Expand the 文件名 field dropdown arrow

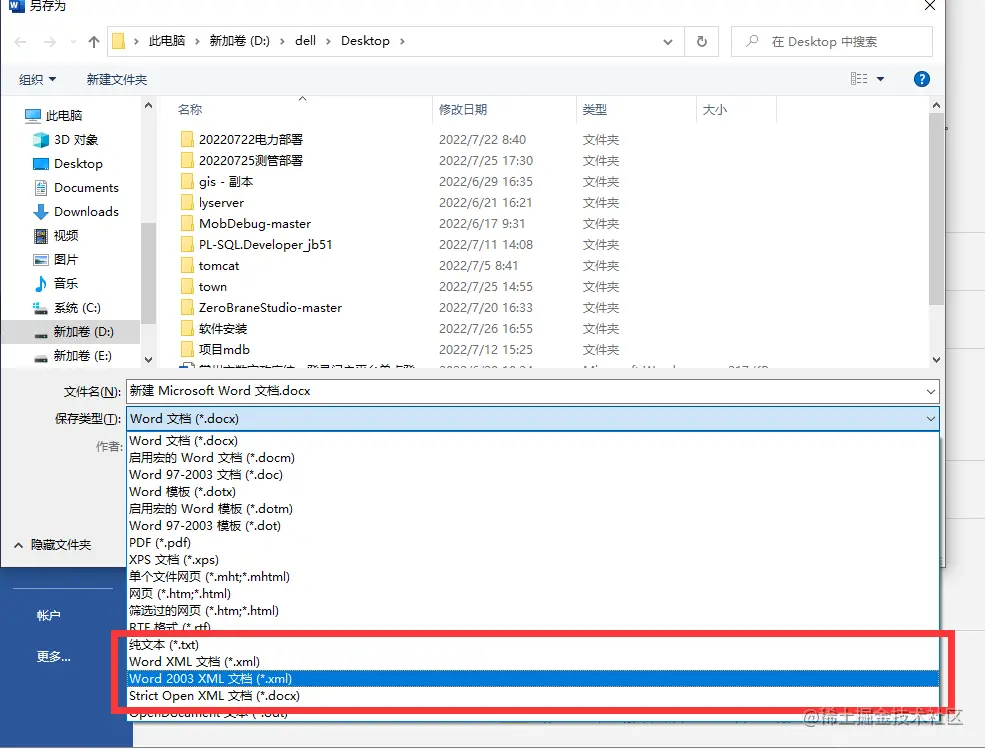[930, 391]
